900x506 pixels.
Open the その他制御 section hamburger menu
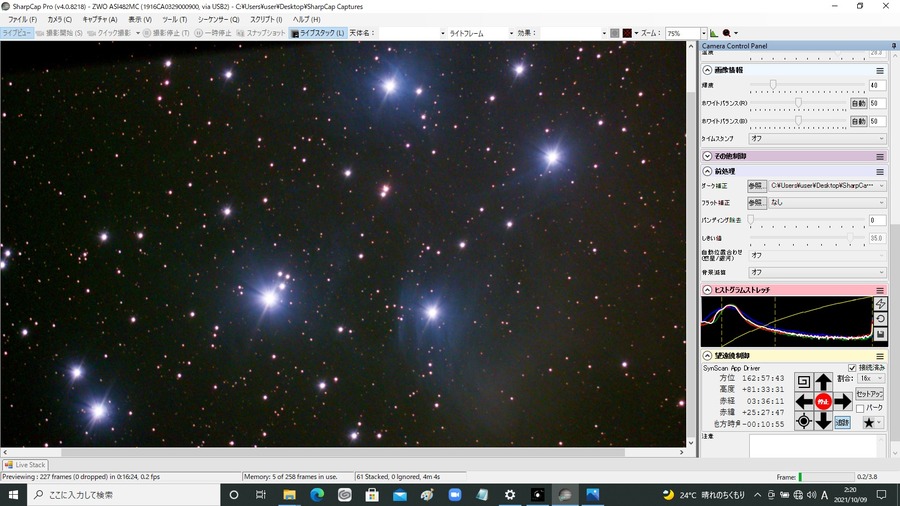[879, 157]
